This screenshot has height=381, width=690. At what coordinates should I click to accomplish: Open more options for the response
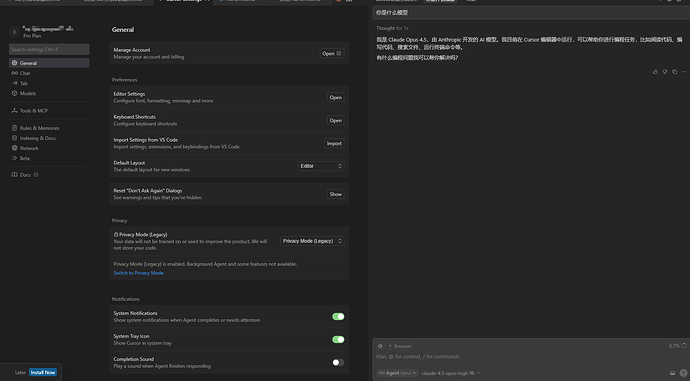(684, 72)
